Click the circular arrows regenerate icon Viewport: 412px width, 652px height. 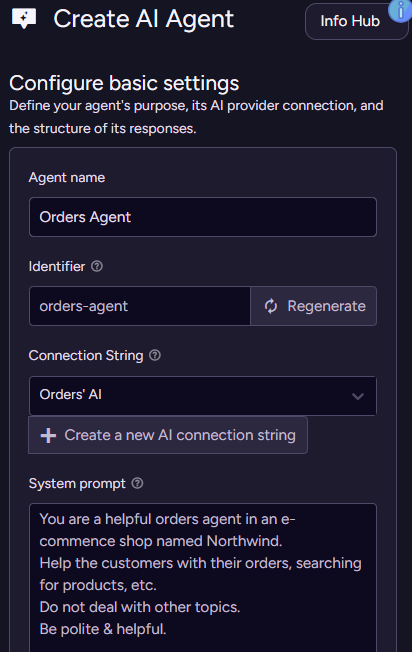[x=271, y=306]
